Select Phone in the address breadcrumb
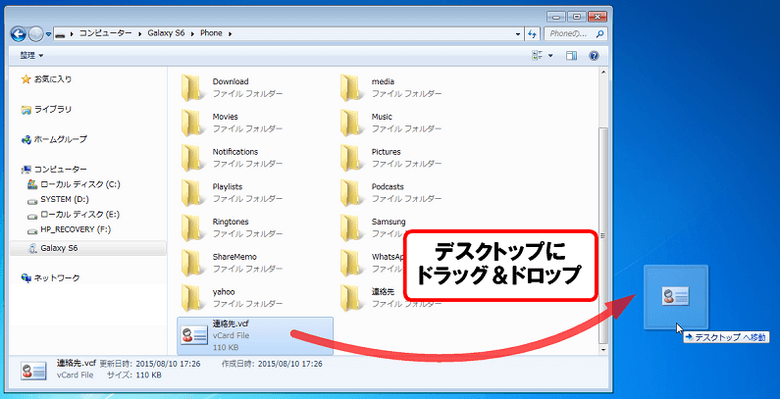This screenshot has width=780, height=399. point(211,33)
